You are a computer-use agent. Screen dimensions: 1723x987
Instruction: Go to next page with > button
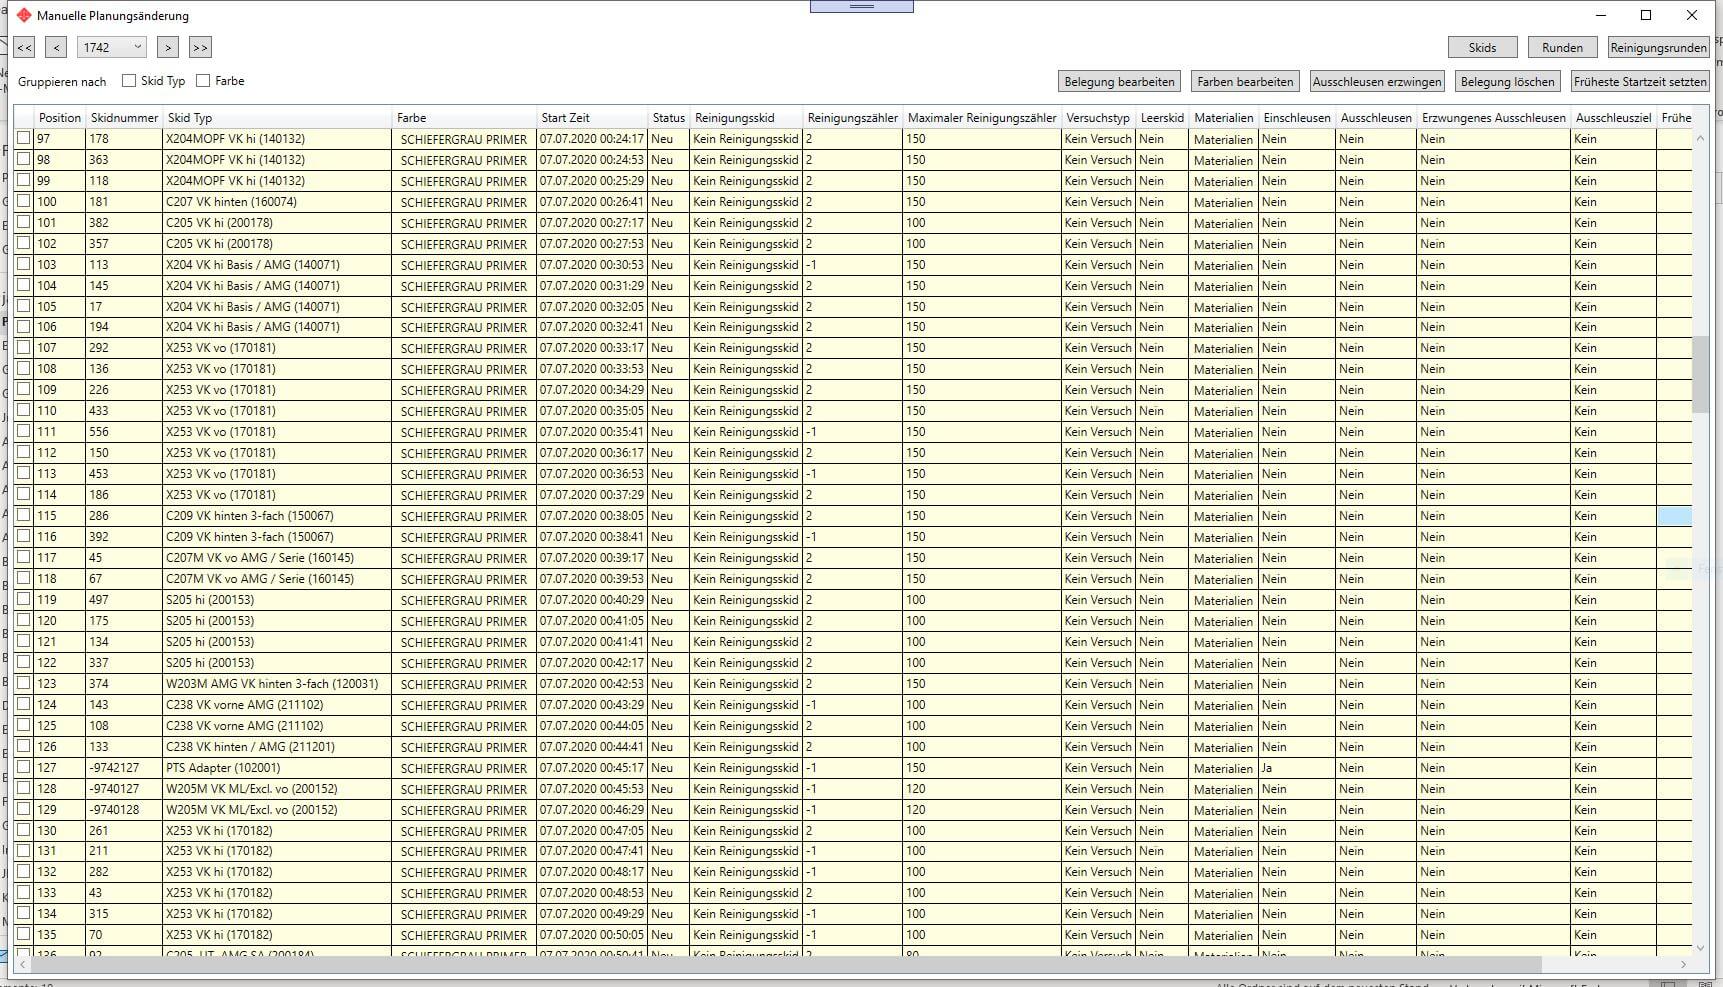pyautogui.click(x=168, y=47)
